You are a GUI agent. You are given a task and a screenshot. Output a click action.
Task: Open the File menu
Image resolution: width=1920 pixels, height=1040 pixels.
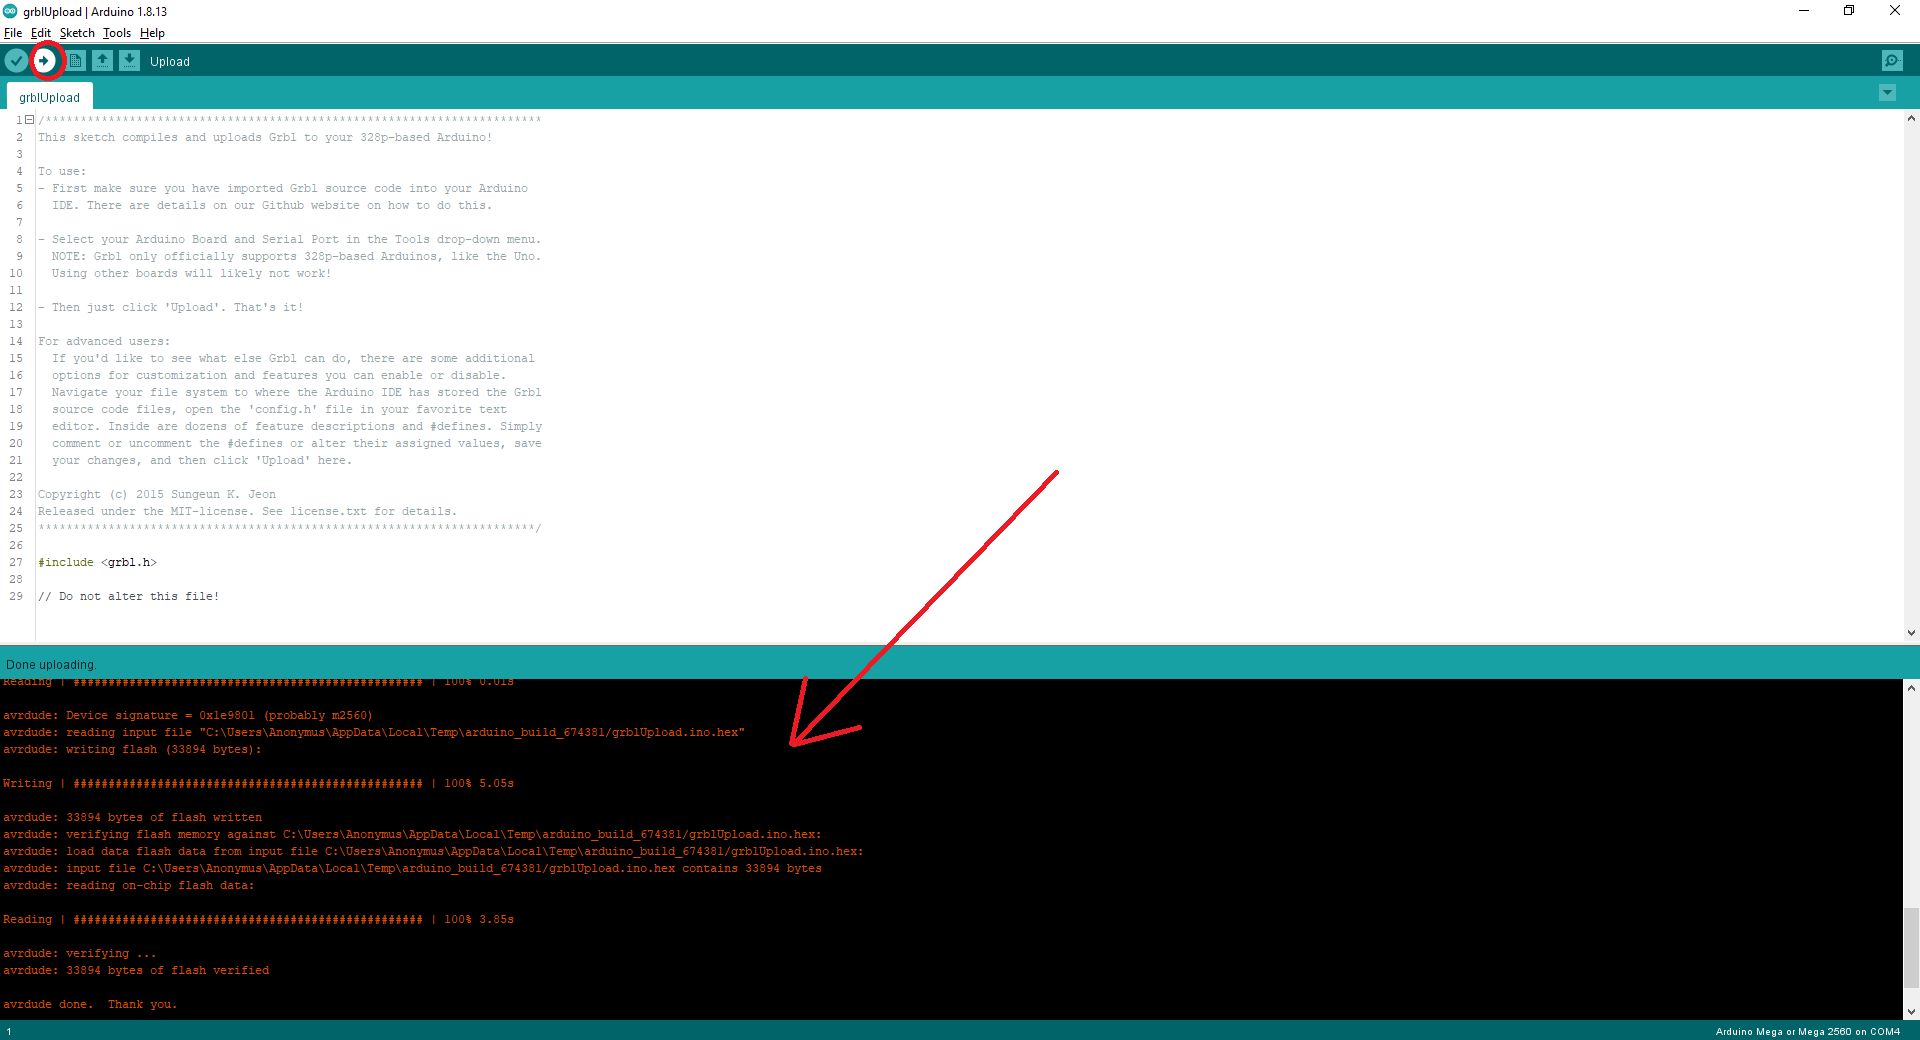[13, 33]
